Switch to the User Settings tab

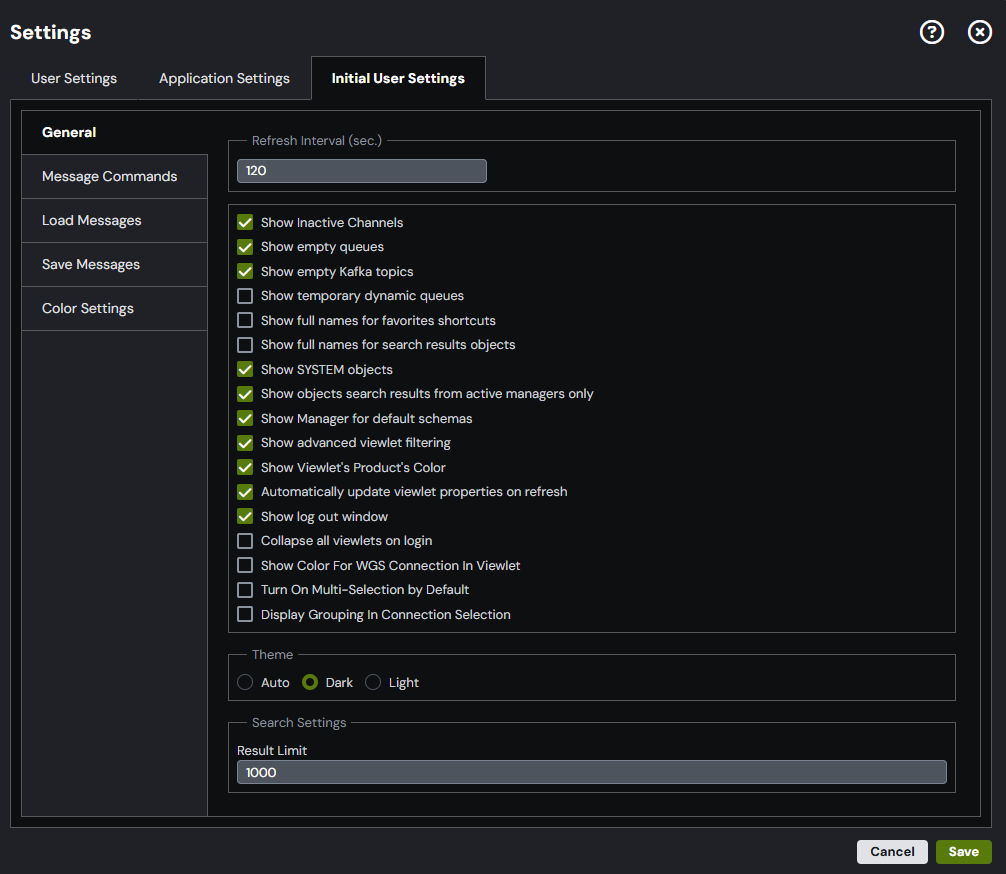coord(74,78)
